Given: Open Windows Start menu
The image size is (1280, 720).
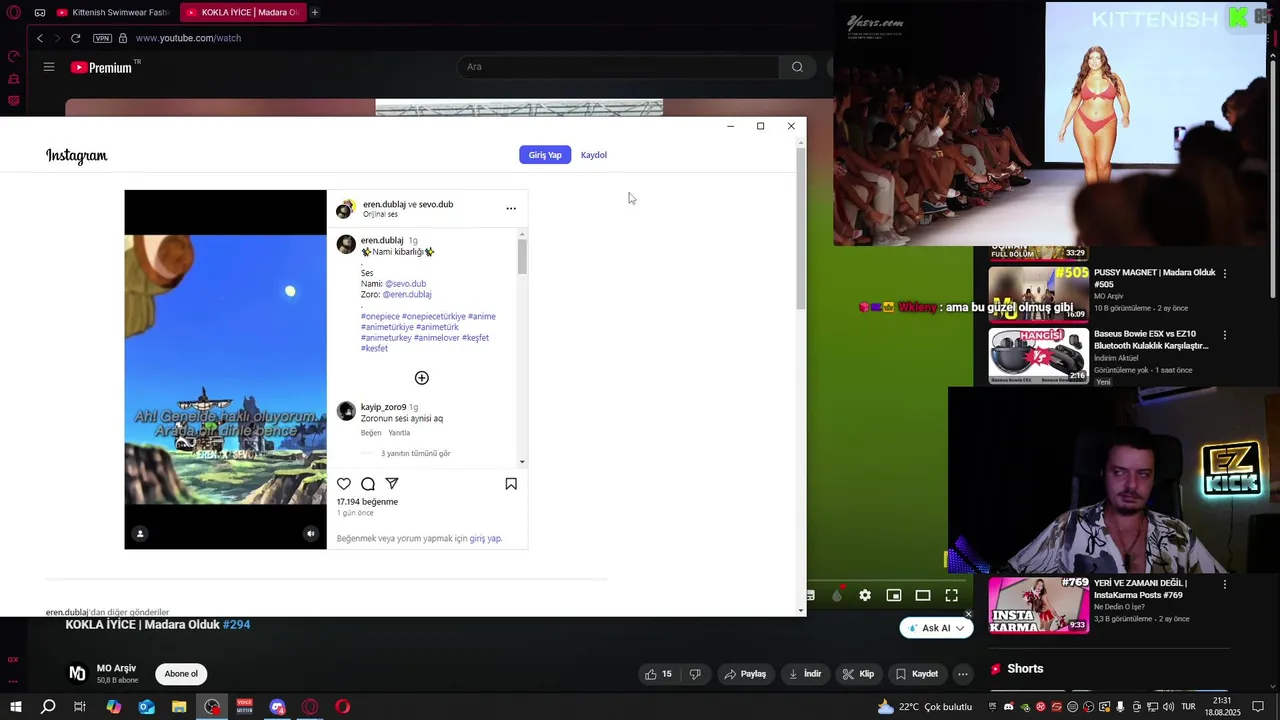Looking at the screenshot, I should click(x=16, y=707).
